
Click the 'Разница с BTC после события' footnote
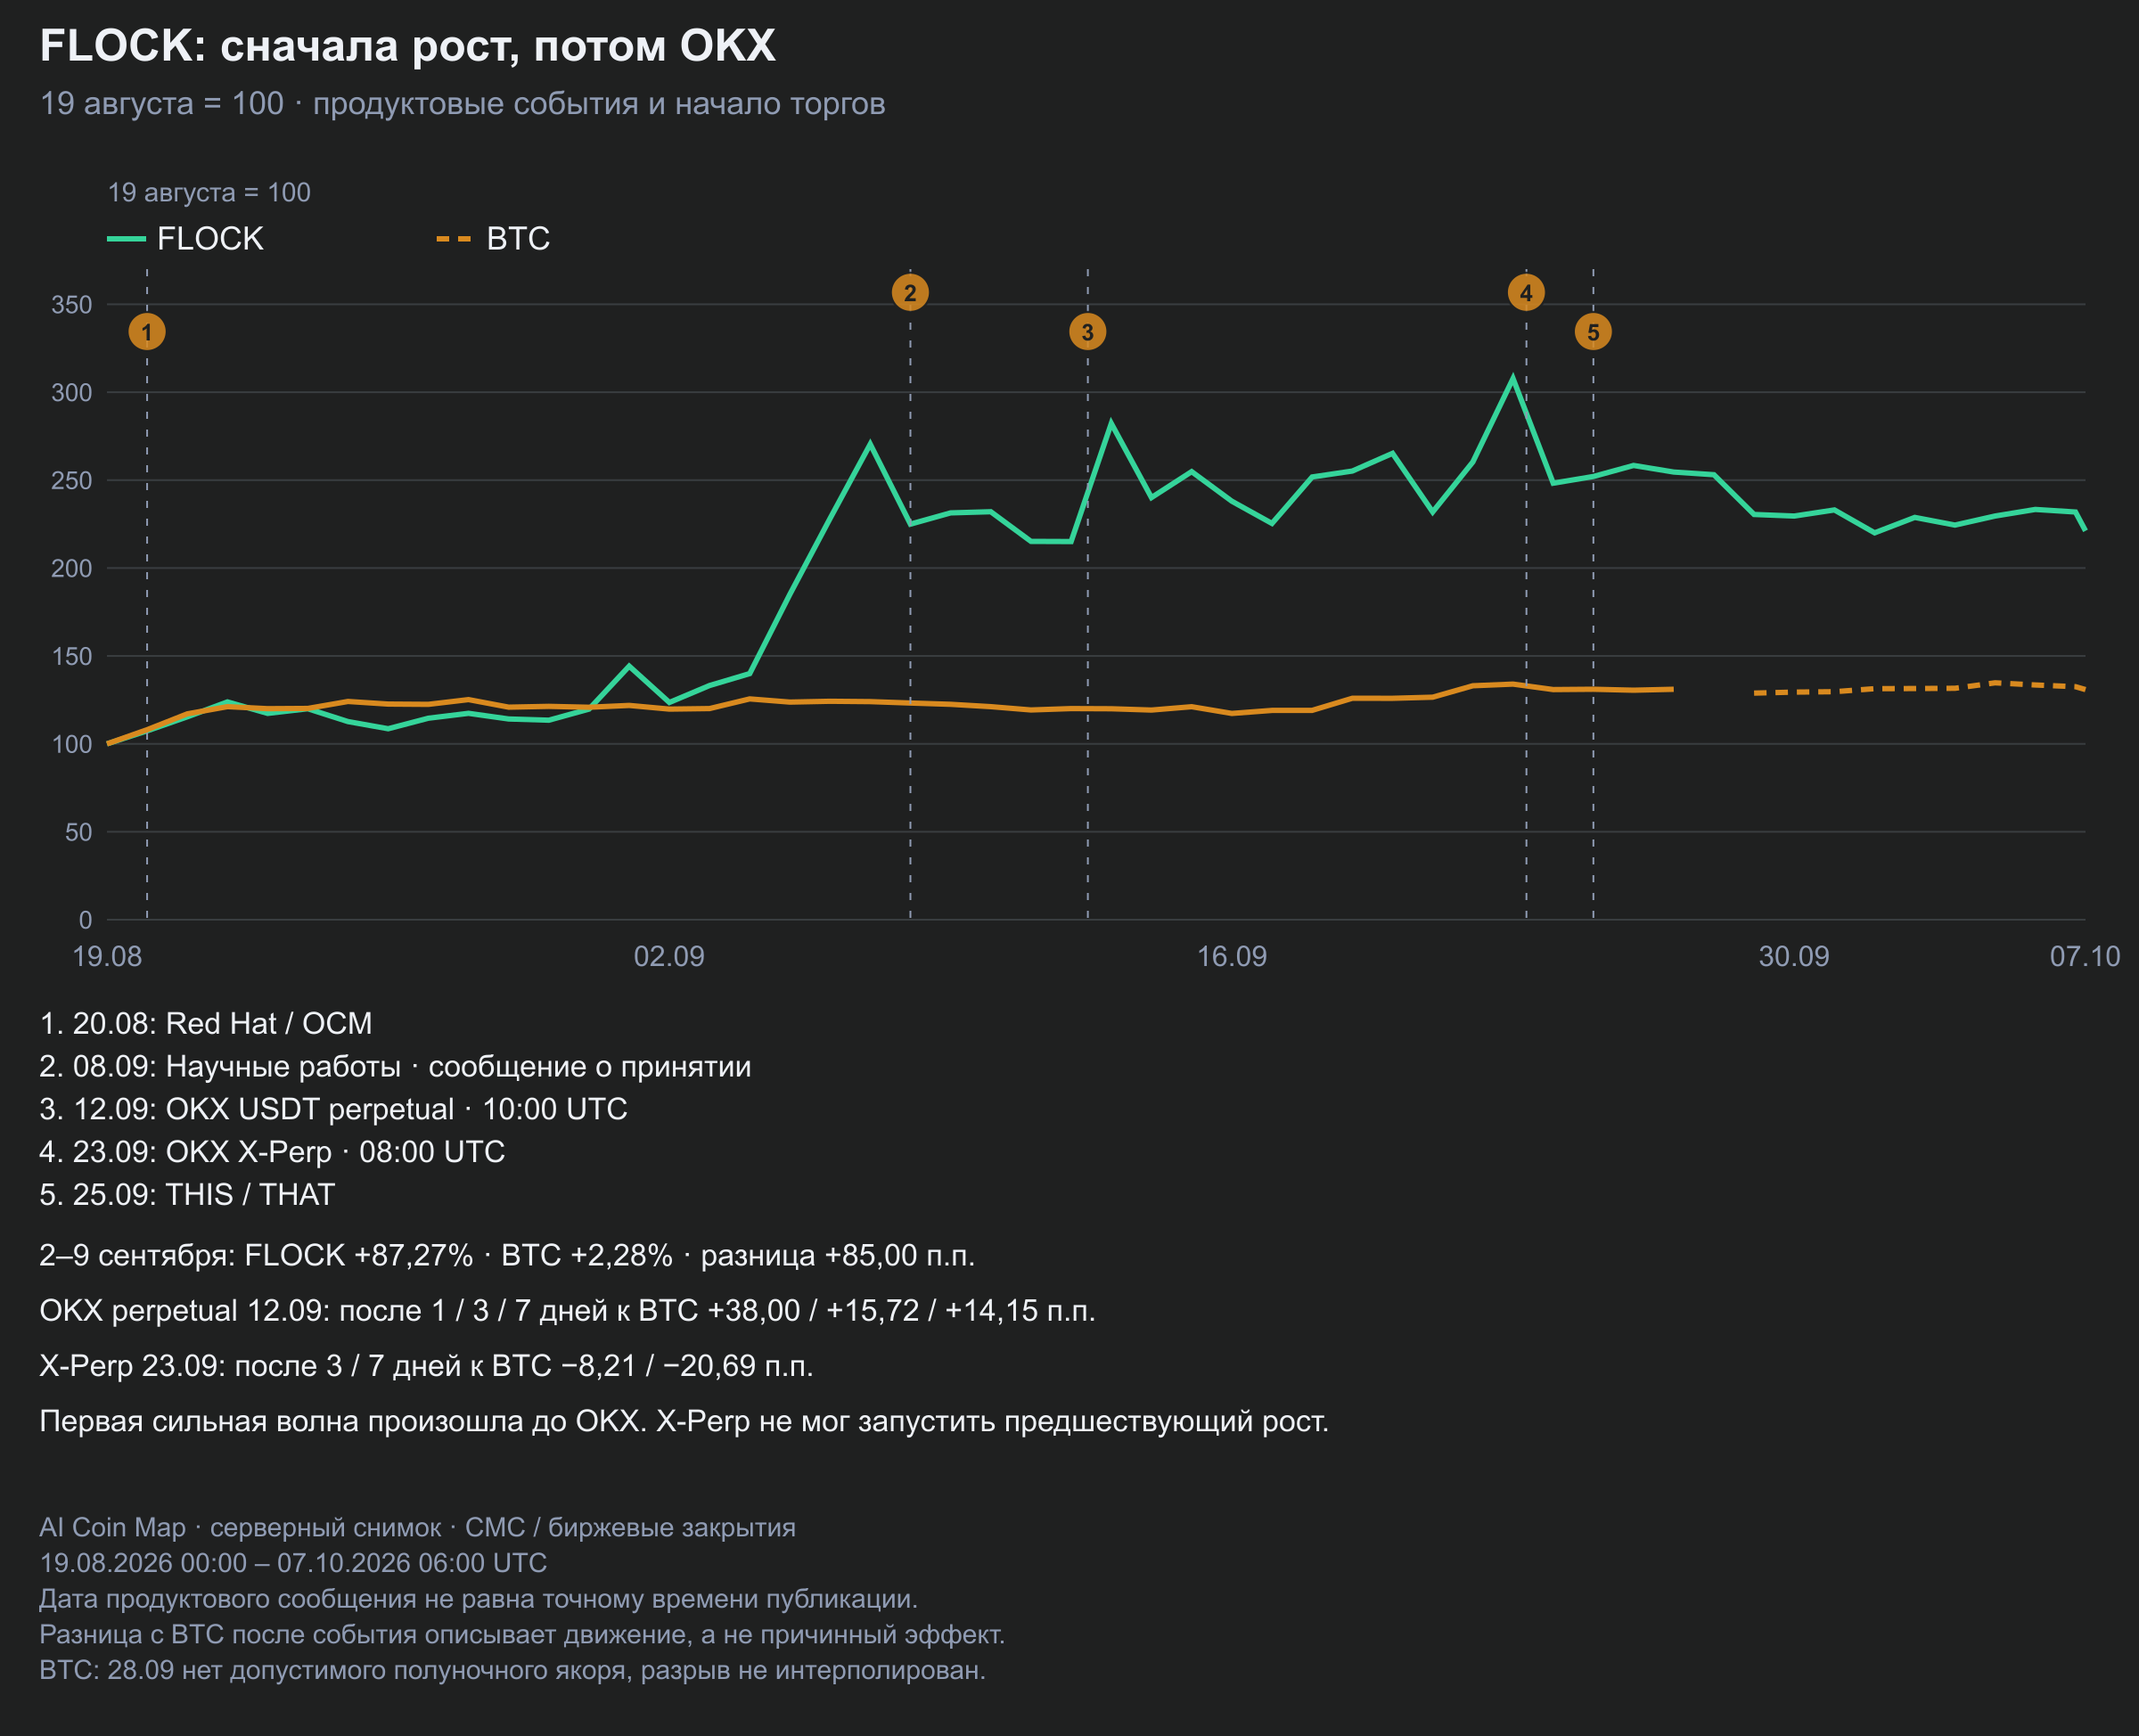(522, 1635)
